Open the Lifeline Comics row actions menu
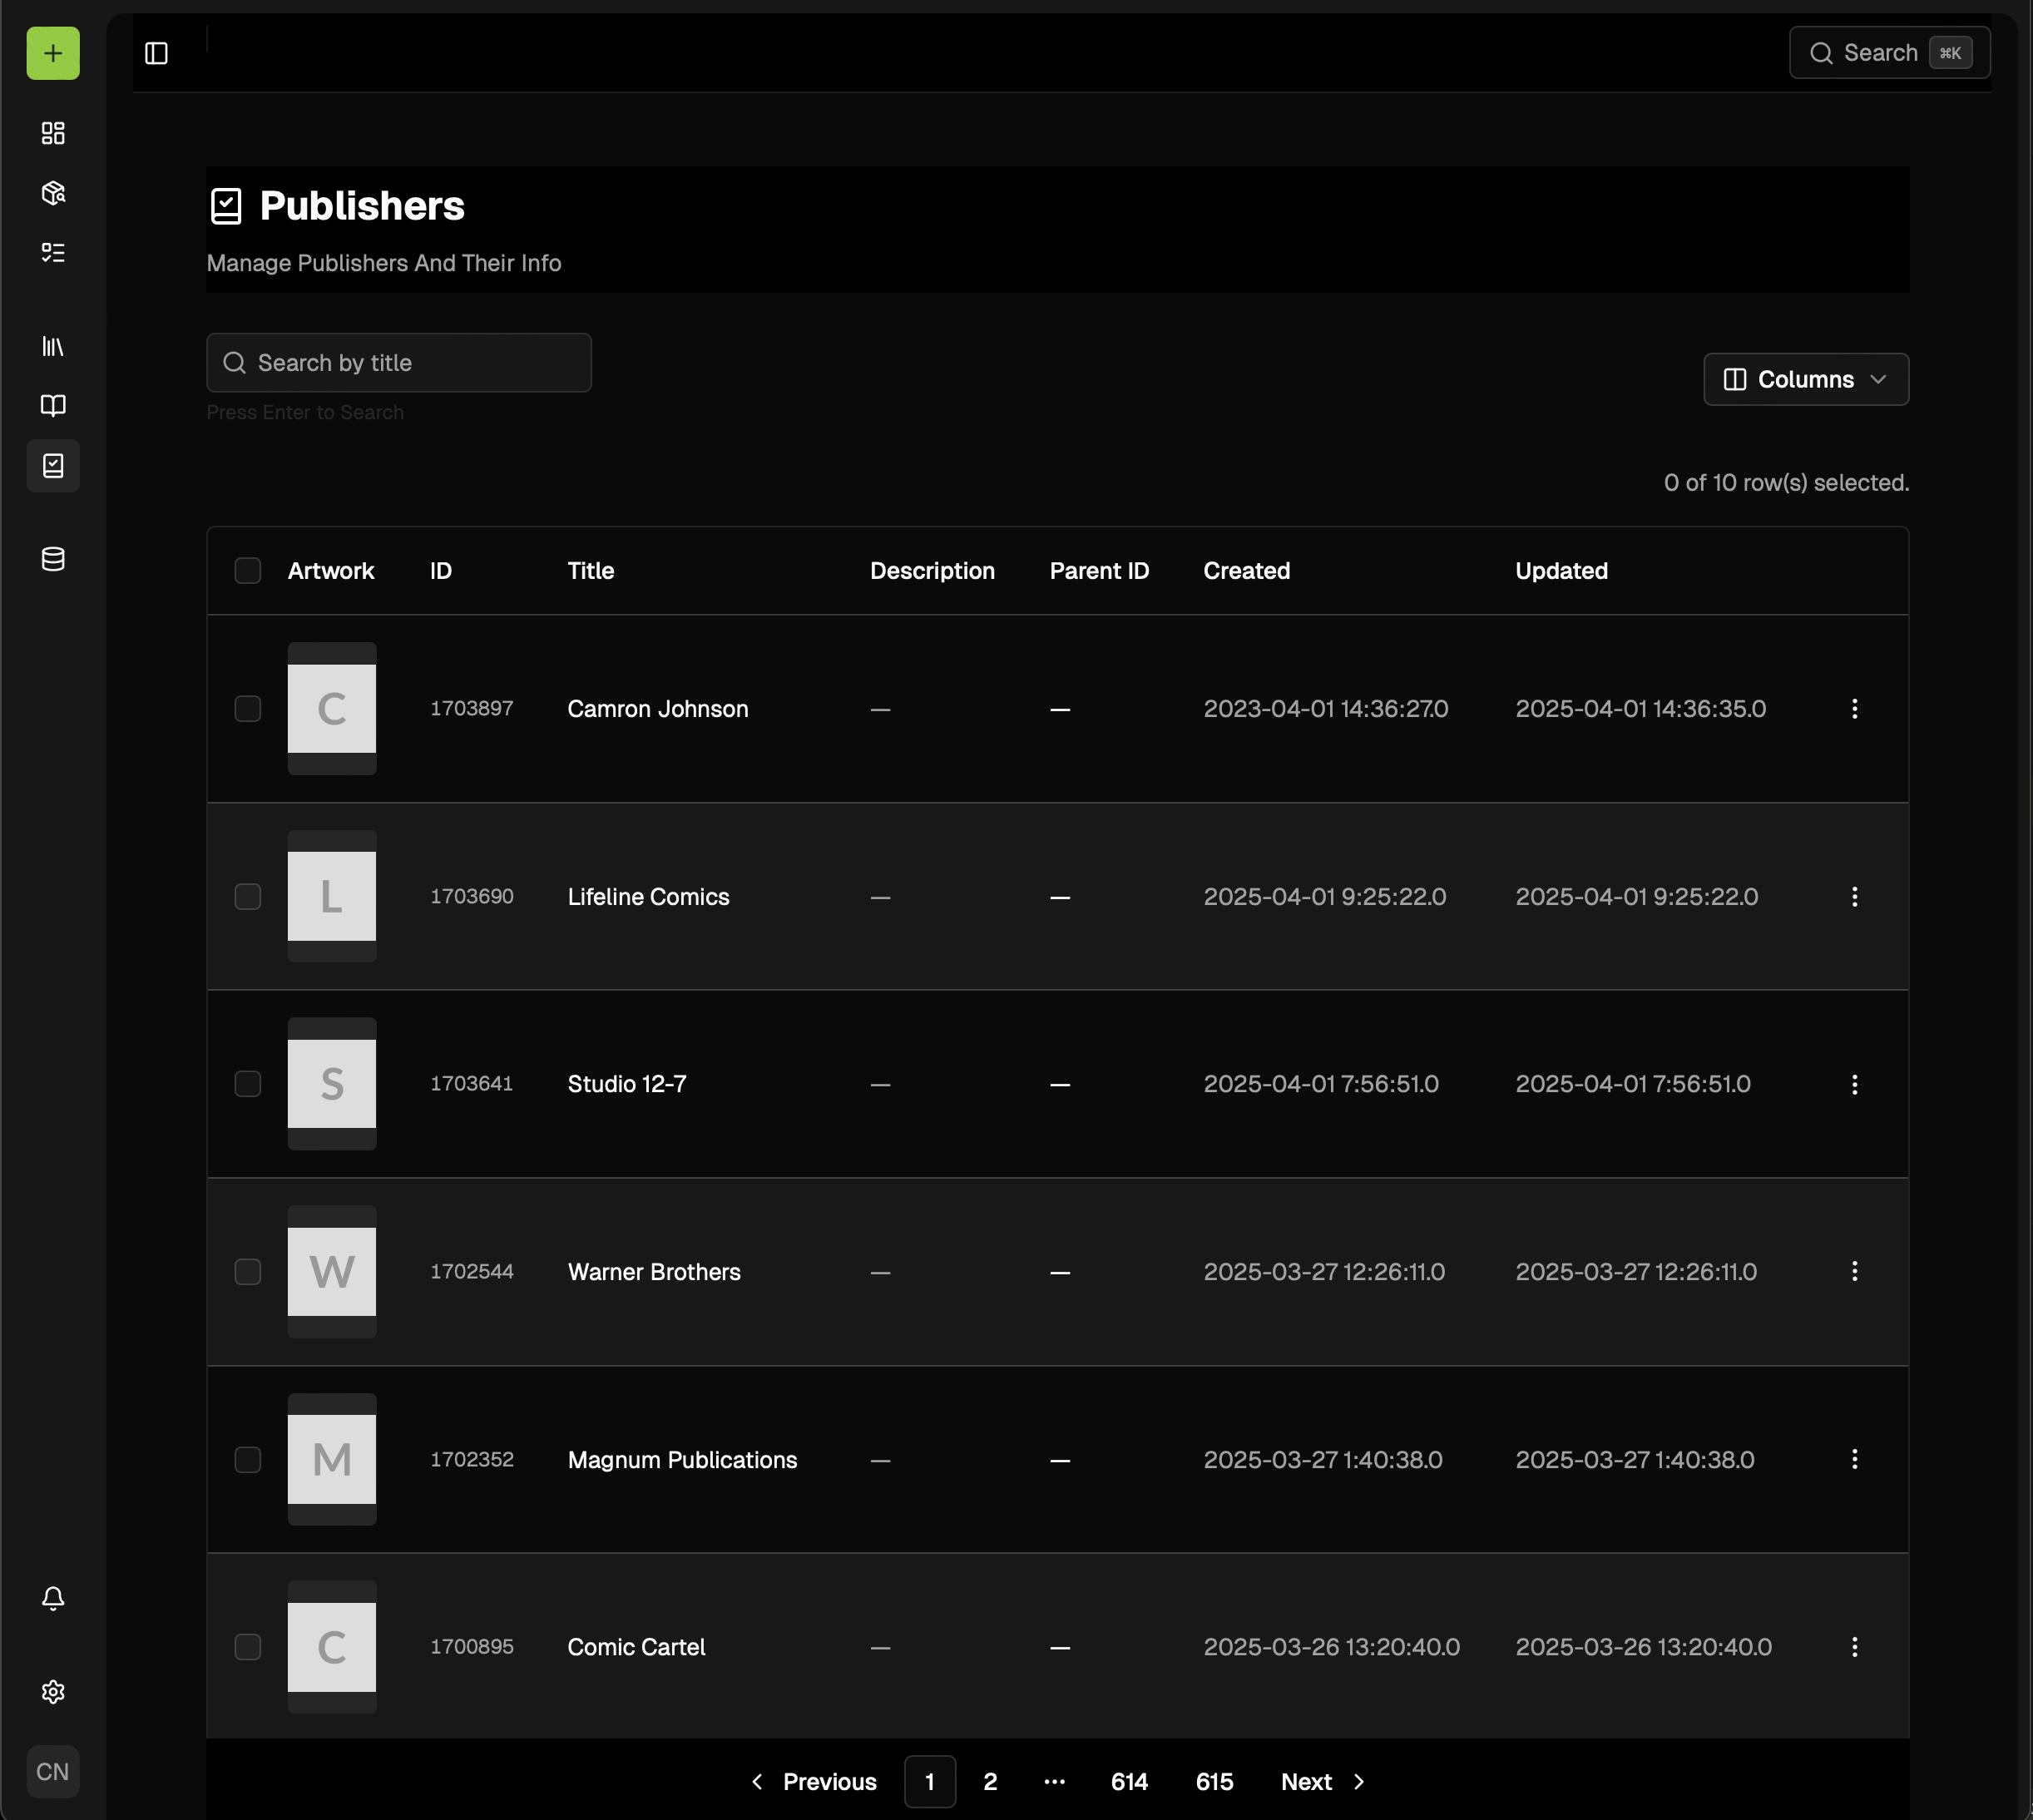Screen dimensions: 2033x1820 click(1854, 897)
